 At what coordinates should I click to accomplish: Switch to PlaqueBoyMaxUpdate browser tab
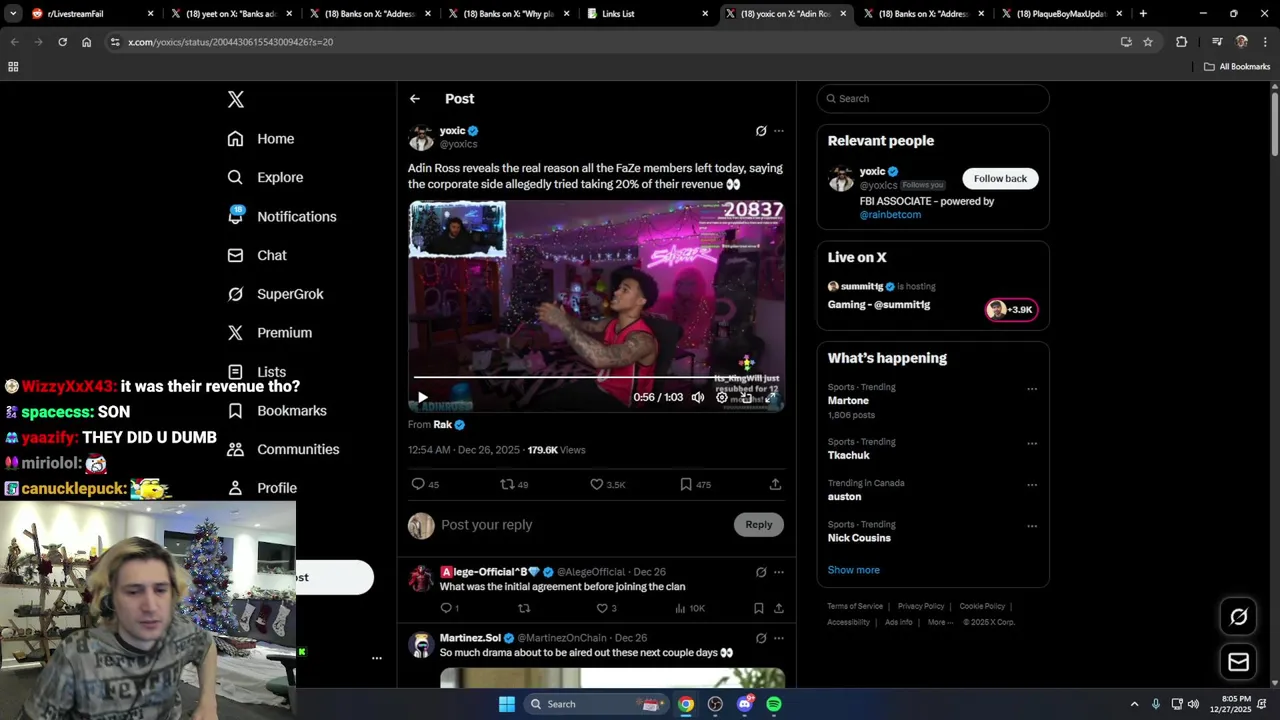1063,14
